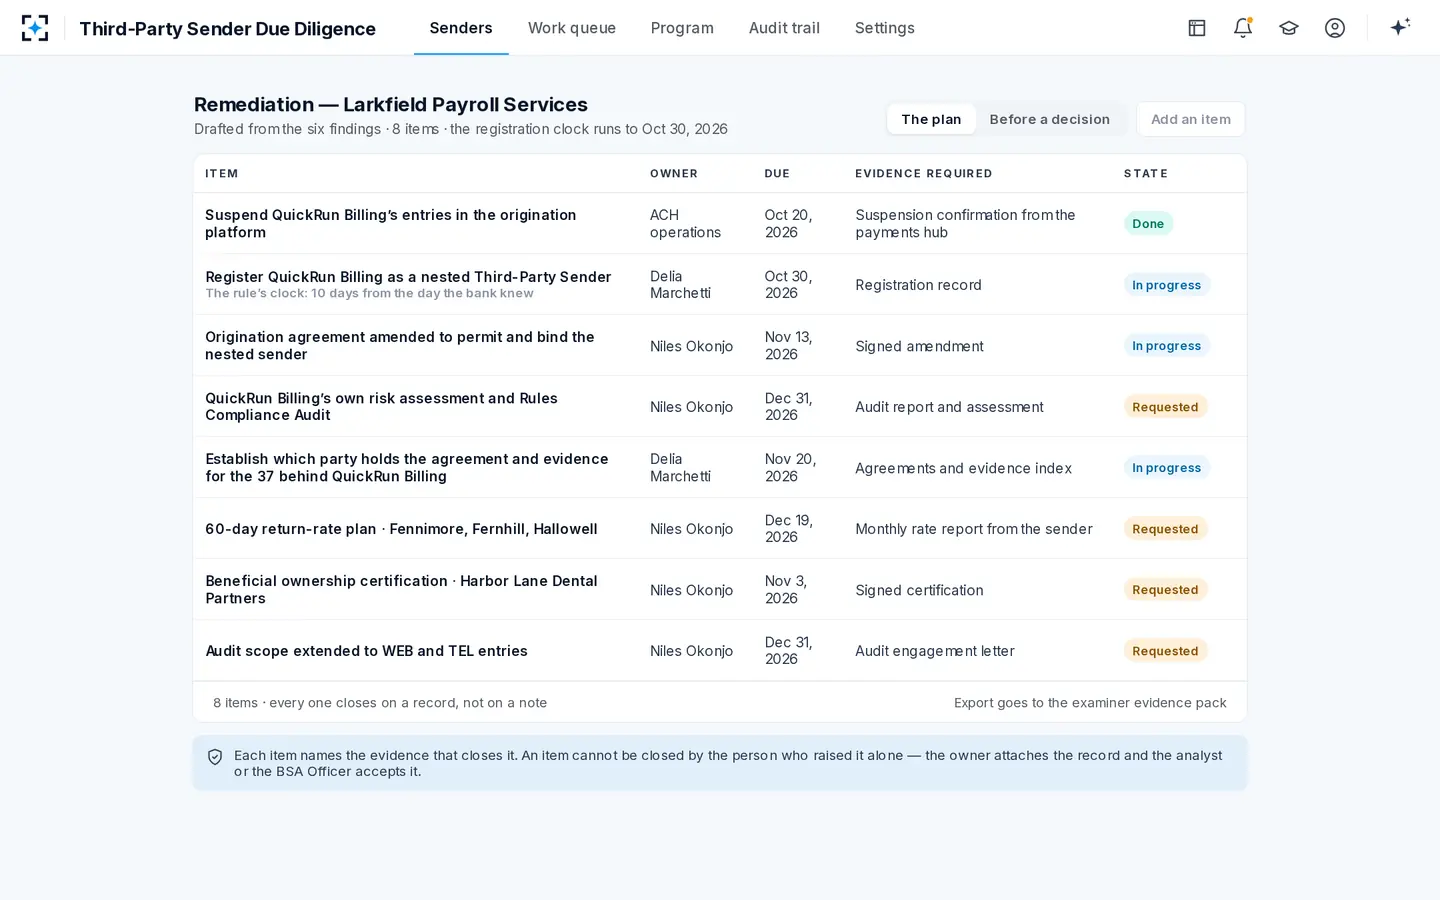Open Audit scope extended to WEB and TEL item
The image size is (1440, 900).
(x=366, y=651)
